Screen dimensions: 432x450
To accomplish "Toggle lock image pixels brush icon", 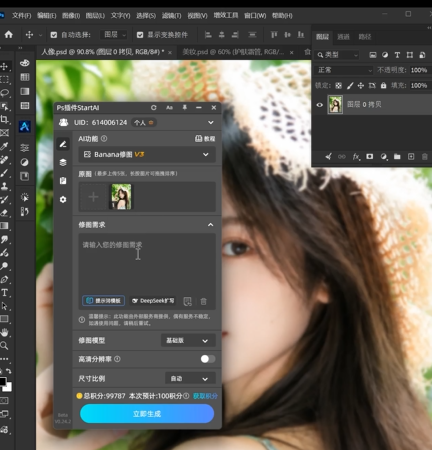I will click(350, 86).
